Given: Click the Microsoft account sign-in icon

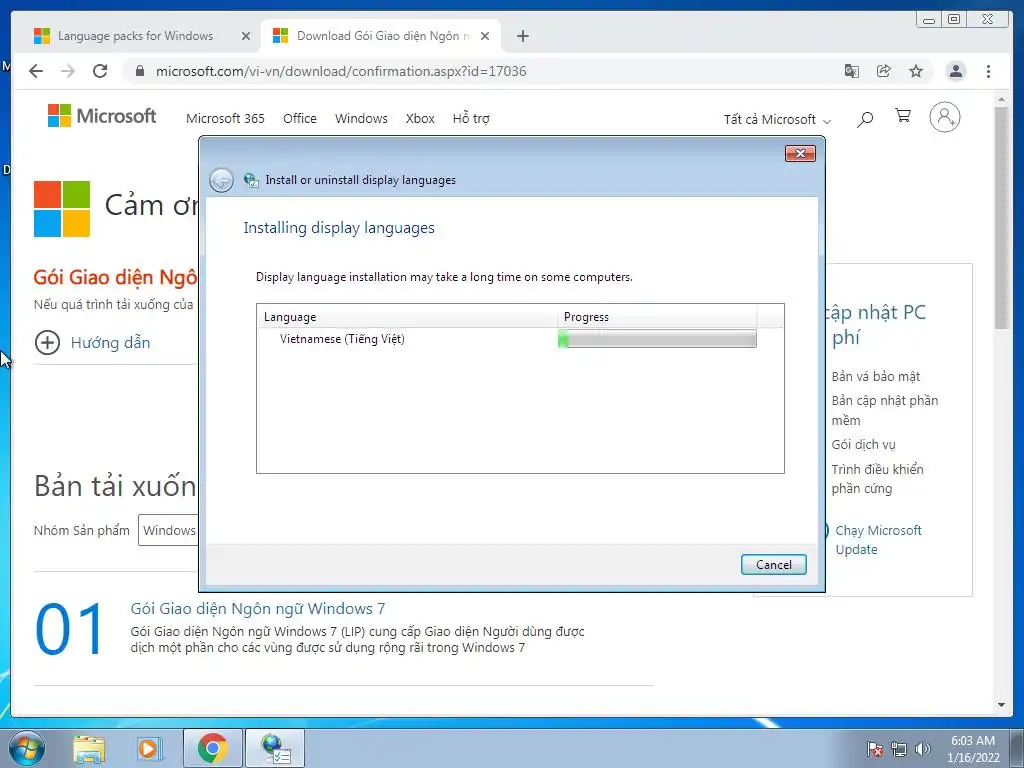Looking at the screenshot, I should (x=944, y=118).
